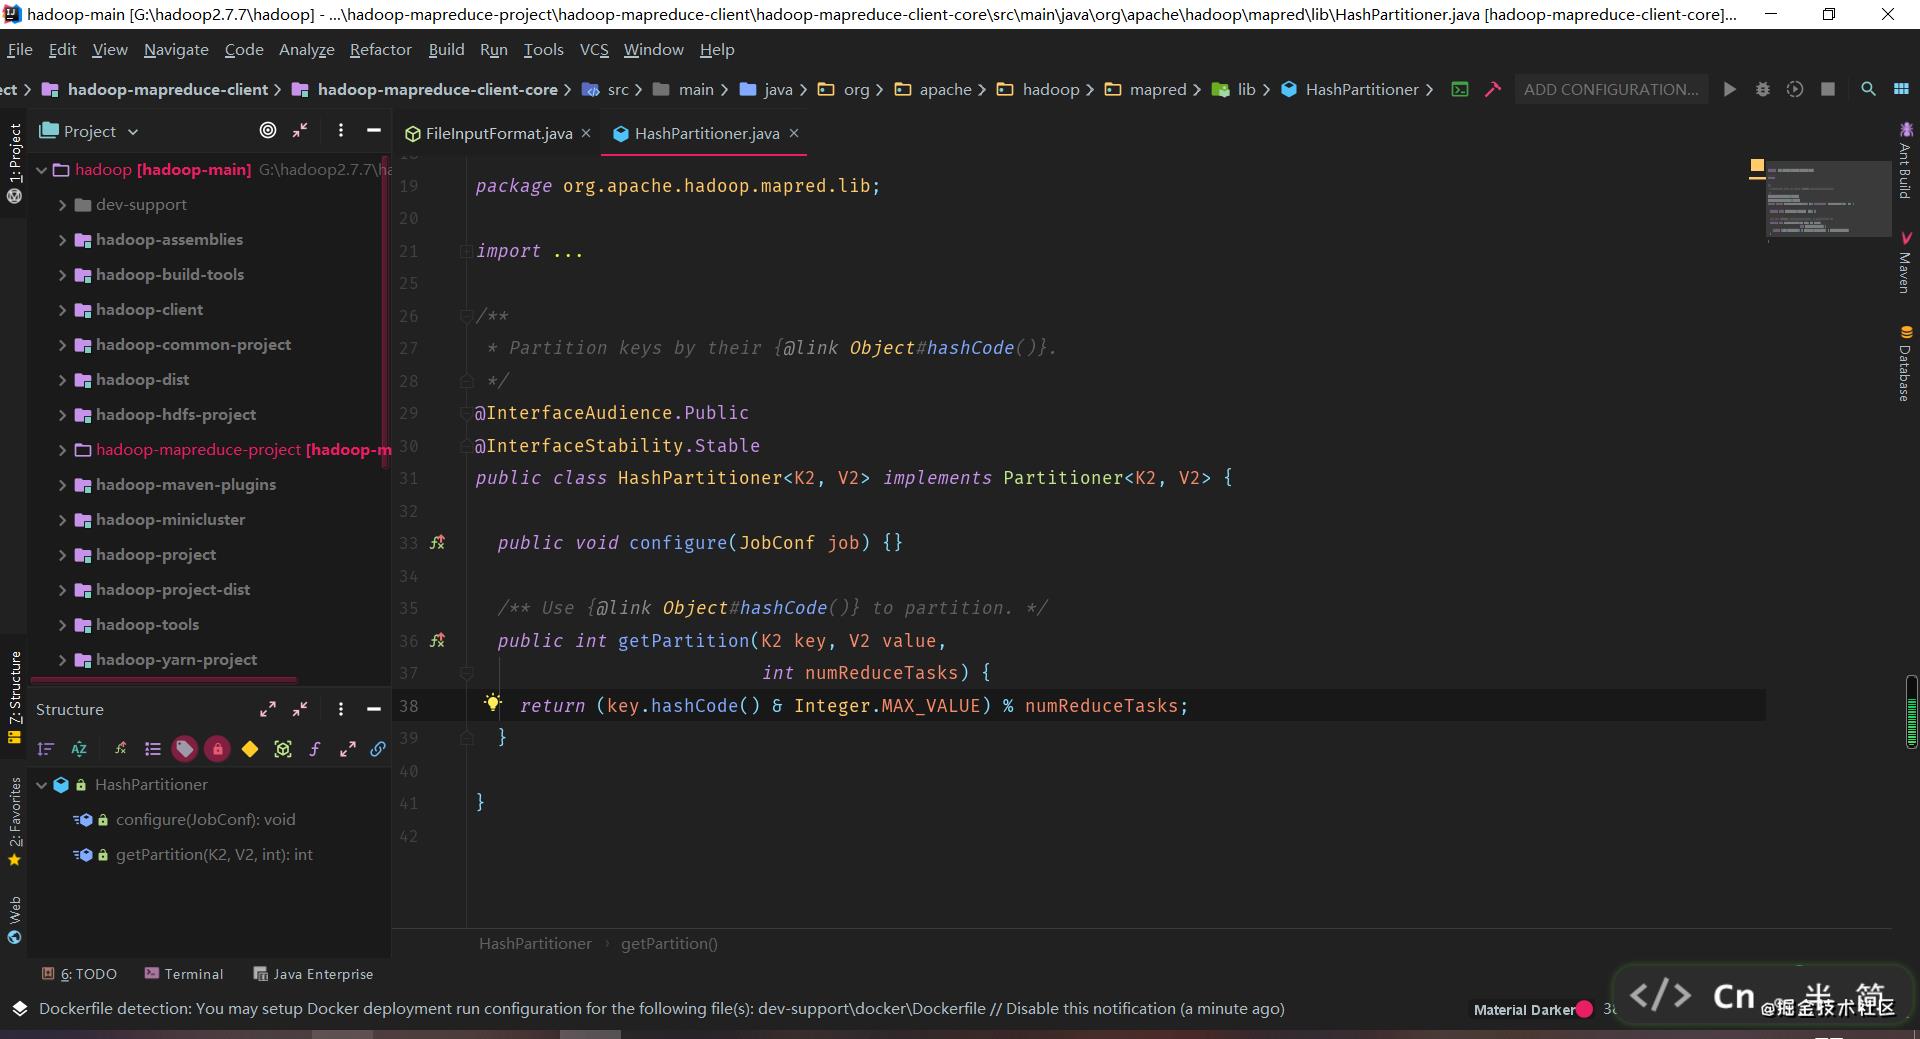This screenshot has height=1039, width=1920.
Task: Collapse HashPartitioner node in Structure
Action: tap(42, 785)
